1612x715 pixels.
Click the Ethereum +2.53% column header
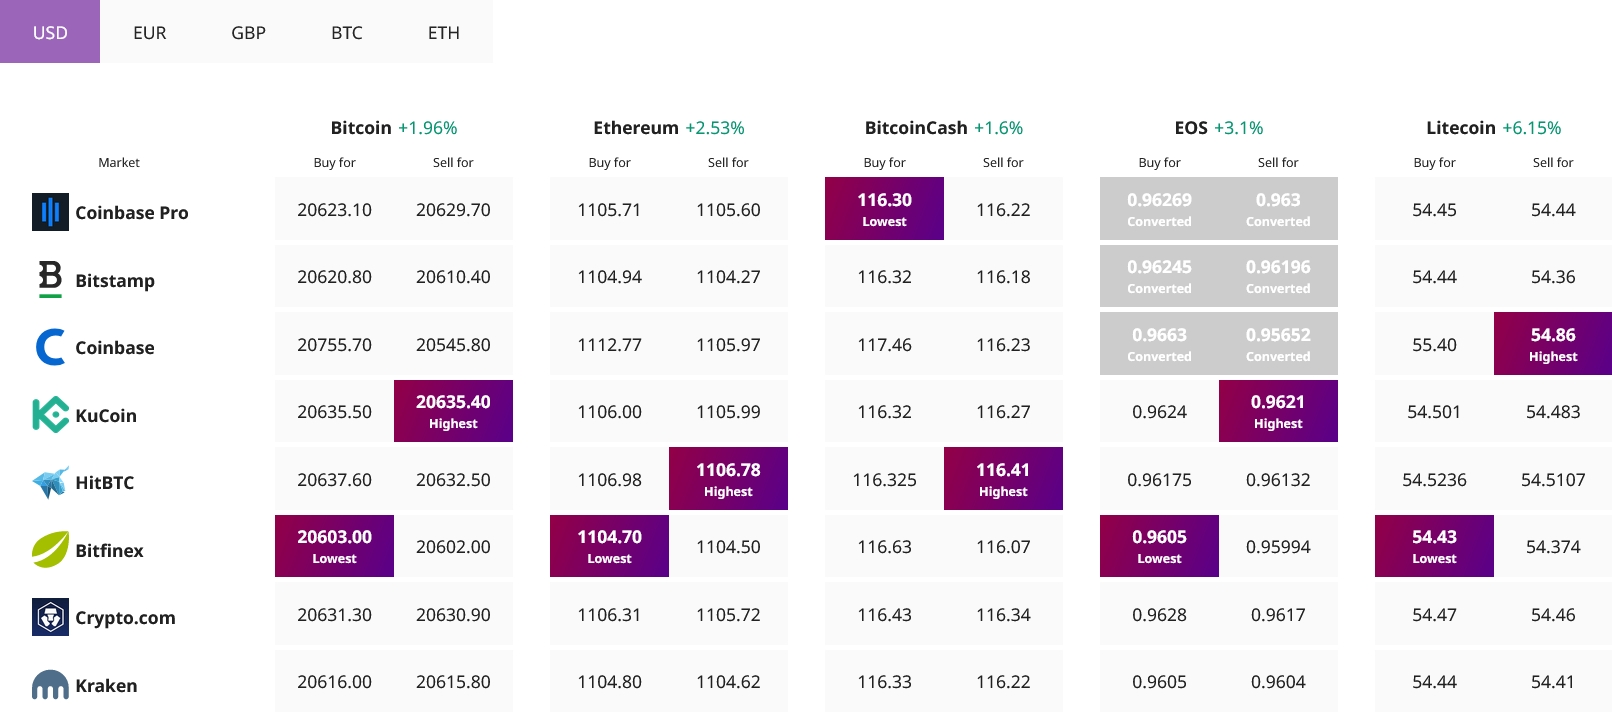tap(669, 128)
